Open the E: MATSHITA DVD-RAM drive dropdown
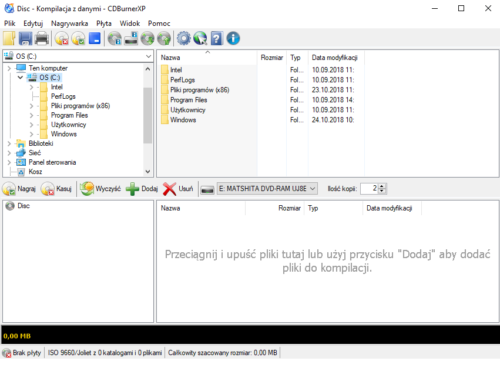500x381 pixels. 312,189
